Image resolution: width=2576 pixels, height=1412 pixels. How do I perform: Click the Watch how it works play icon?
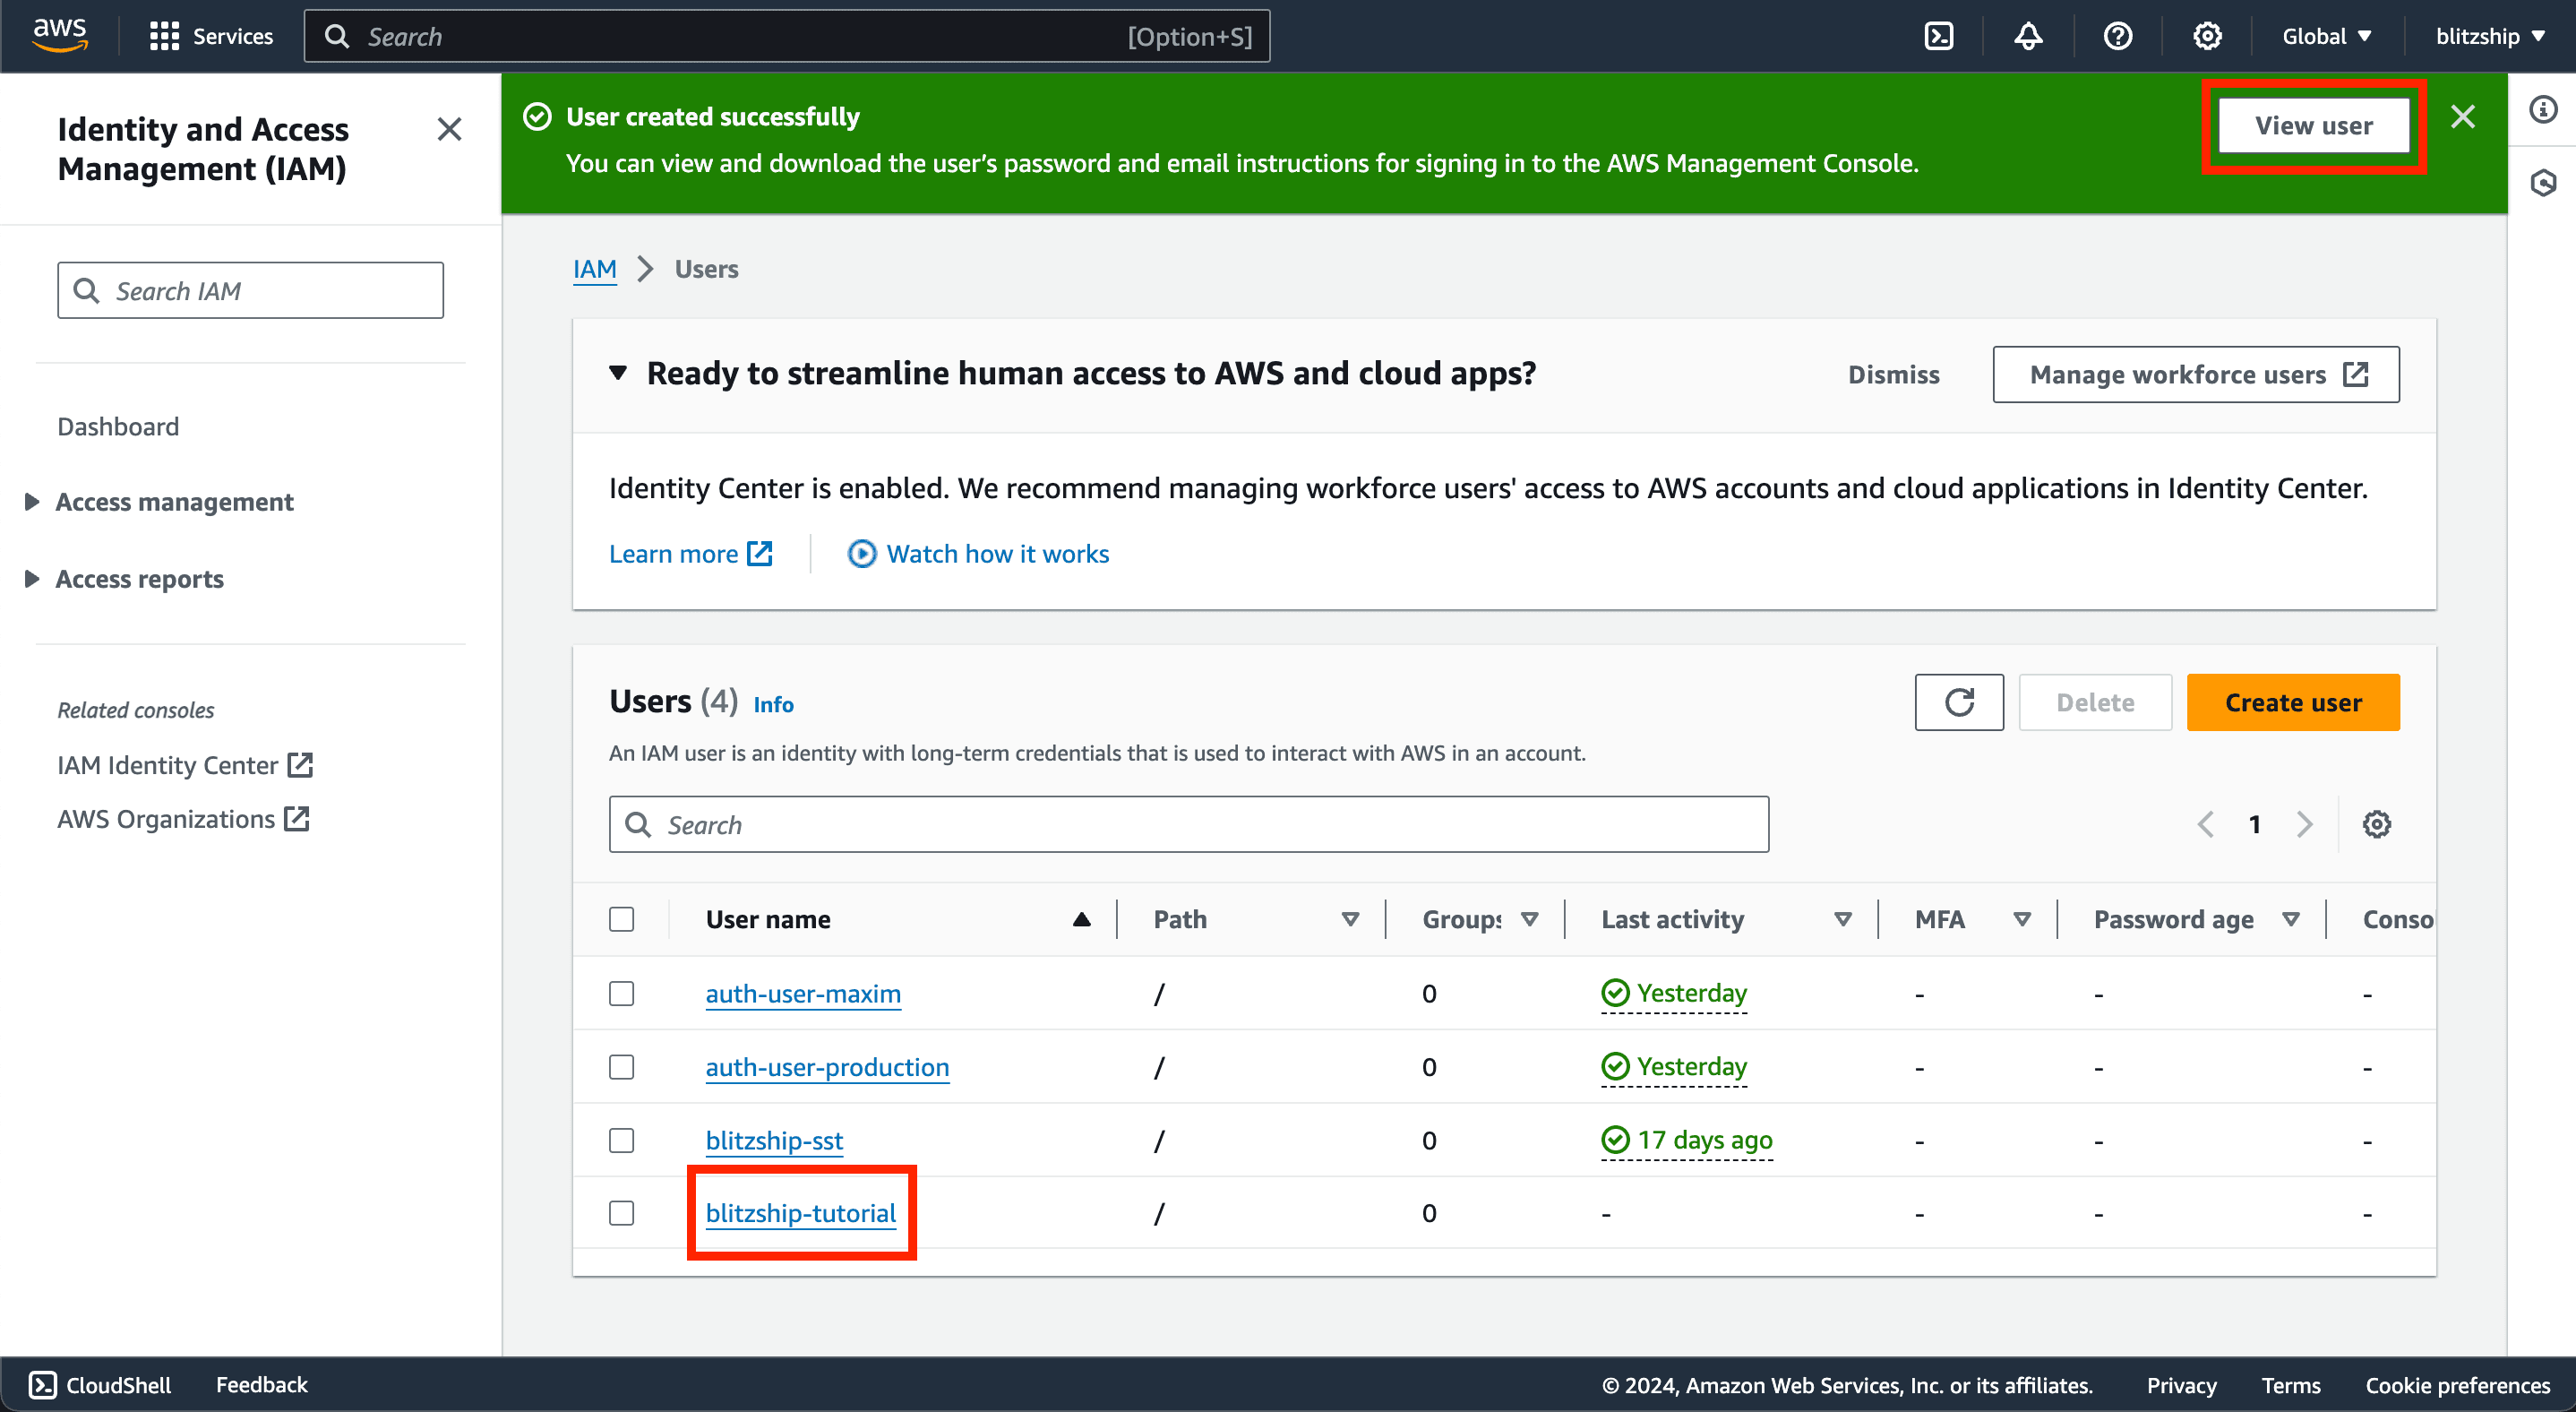(x=861, y=554)
